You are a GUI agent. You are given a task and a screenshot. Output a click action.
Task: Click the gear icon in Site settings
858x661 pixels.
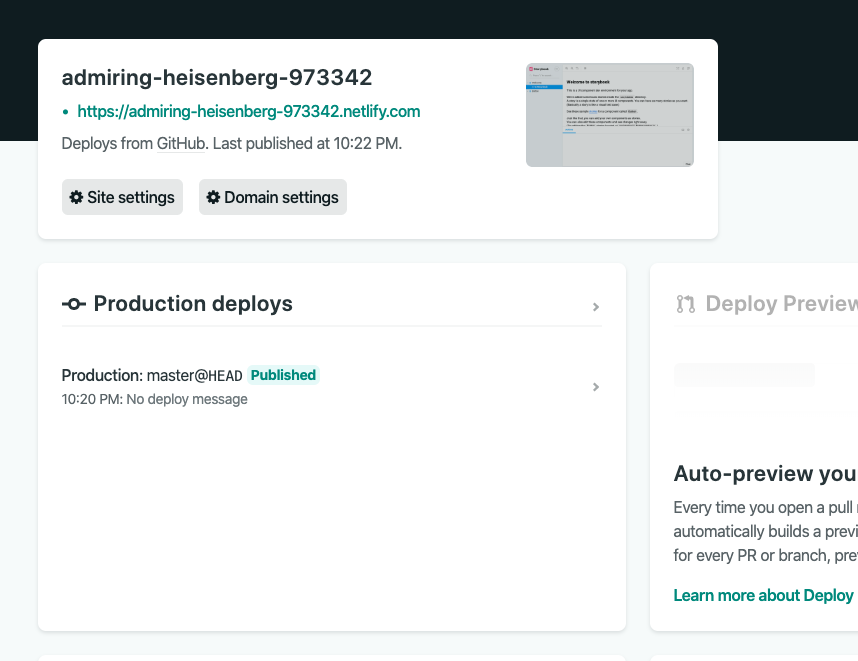tap(76, 198)
